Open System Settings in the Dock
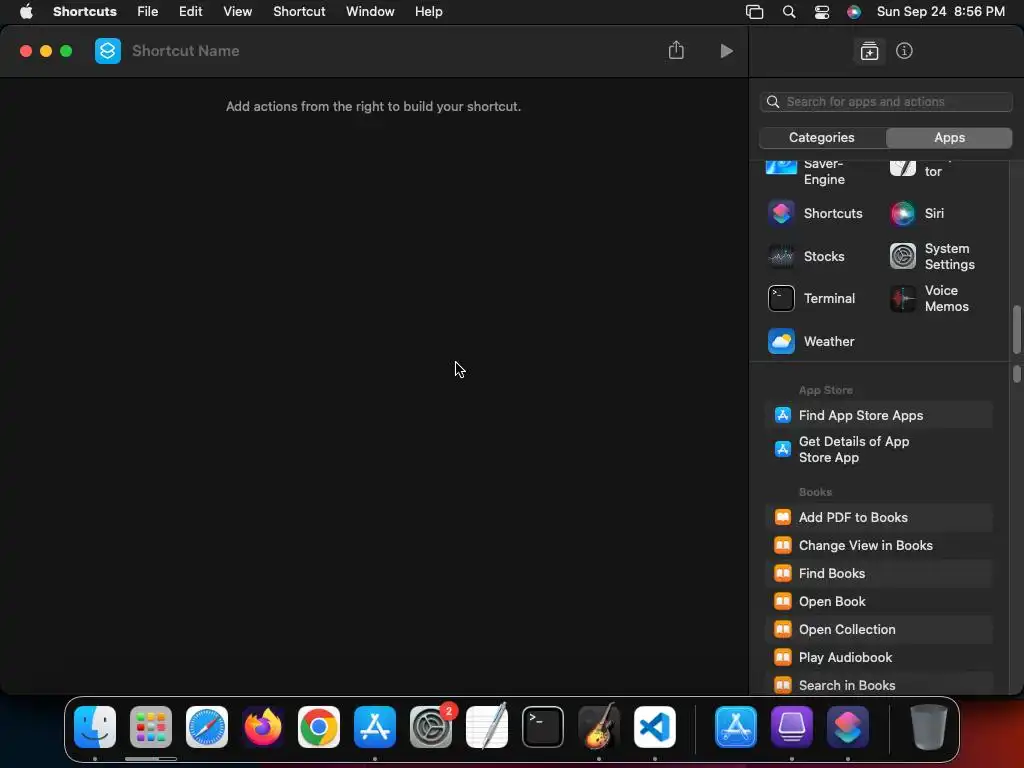1024x768 pixels. click(x=431, y=727)
